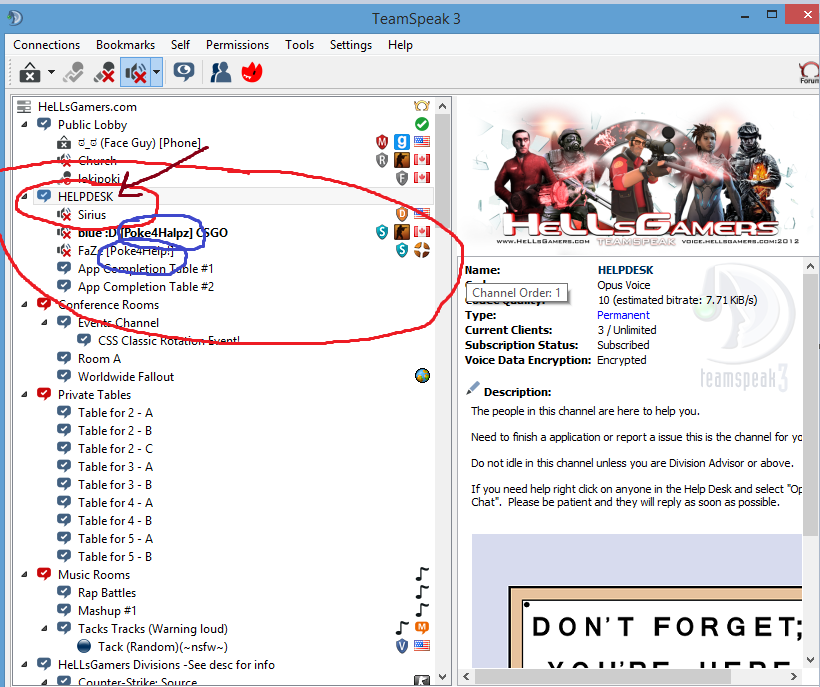The width and height of the screenshot is (820, 687).
Task: Click the Connect/disconnect toolbar icon
Action: (30, 72)
